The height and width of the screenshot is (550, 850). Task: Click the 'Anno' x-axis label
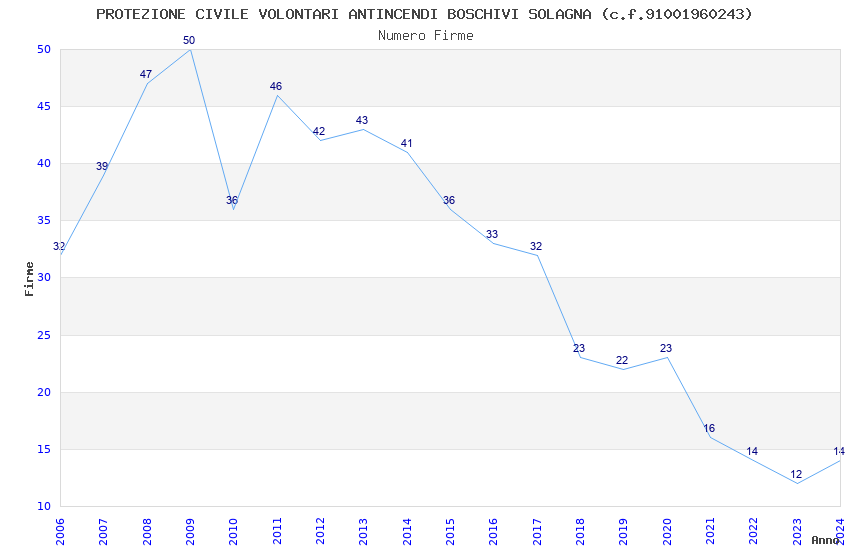(825, 540)
